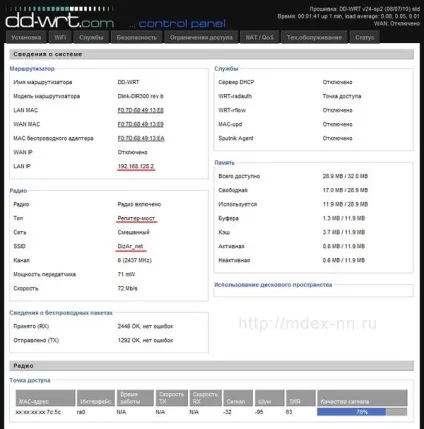Screen dimensions: 424x429
Task: Switch to the Статус tab
Action: pyautogui.click(x=365, y=37)
